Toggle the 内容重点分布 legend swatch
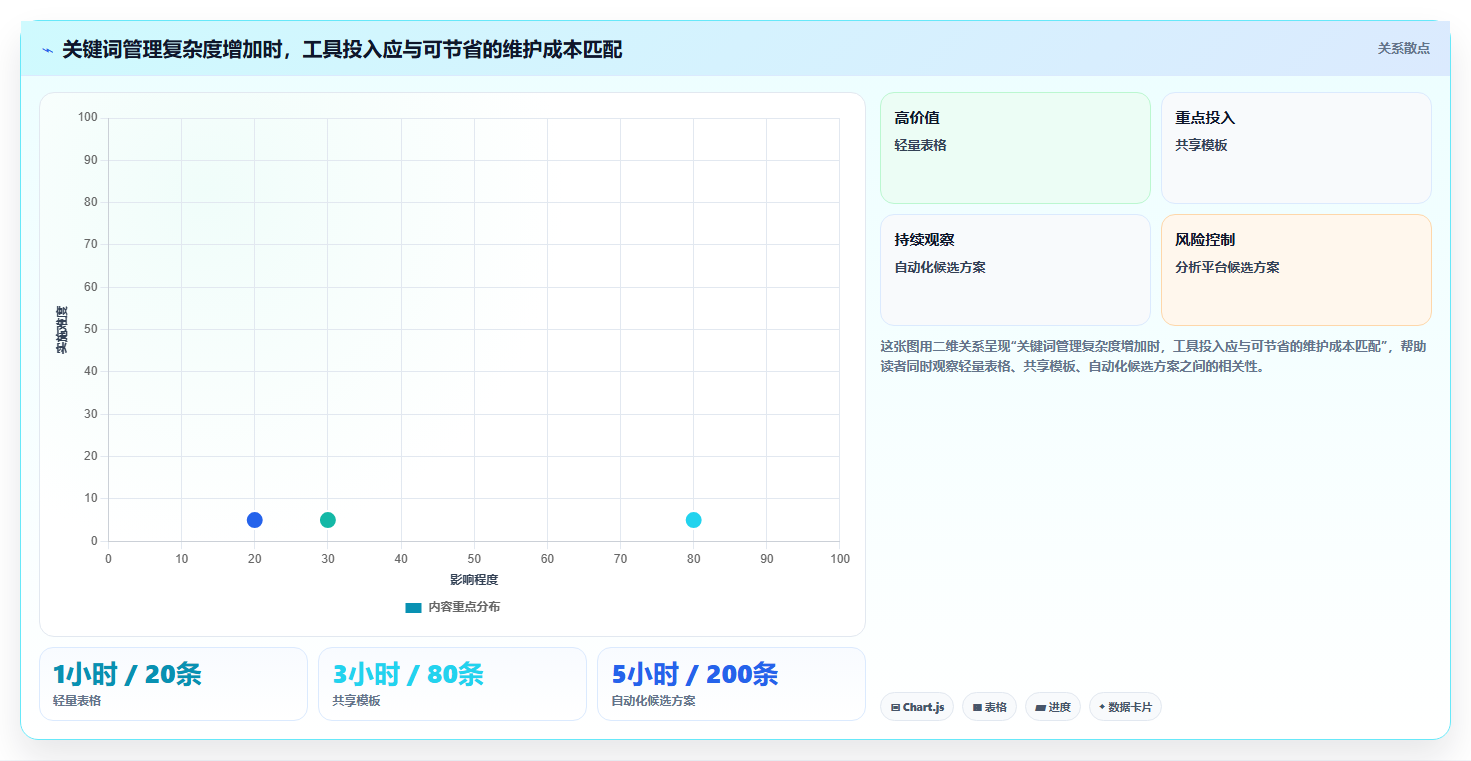Image resolution: width=1471 pixels, height=761 pixels. point(413,607)
